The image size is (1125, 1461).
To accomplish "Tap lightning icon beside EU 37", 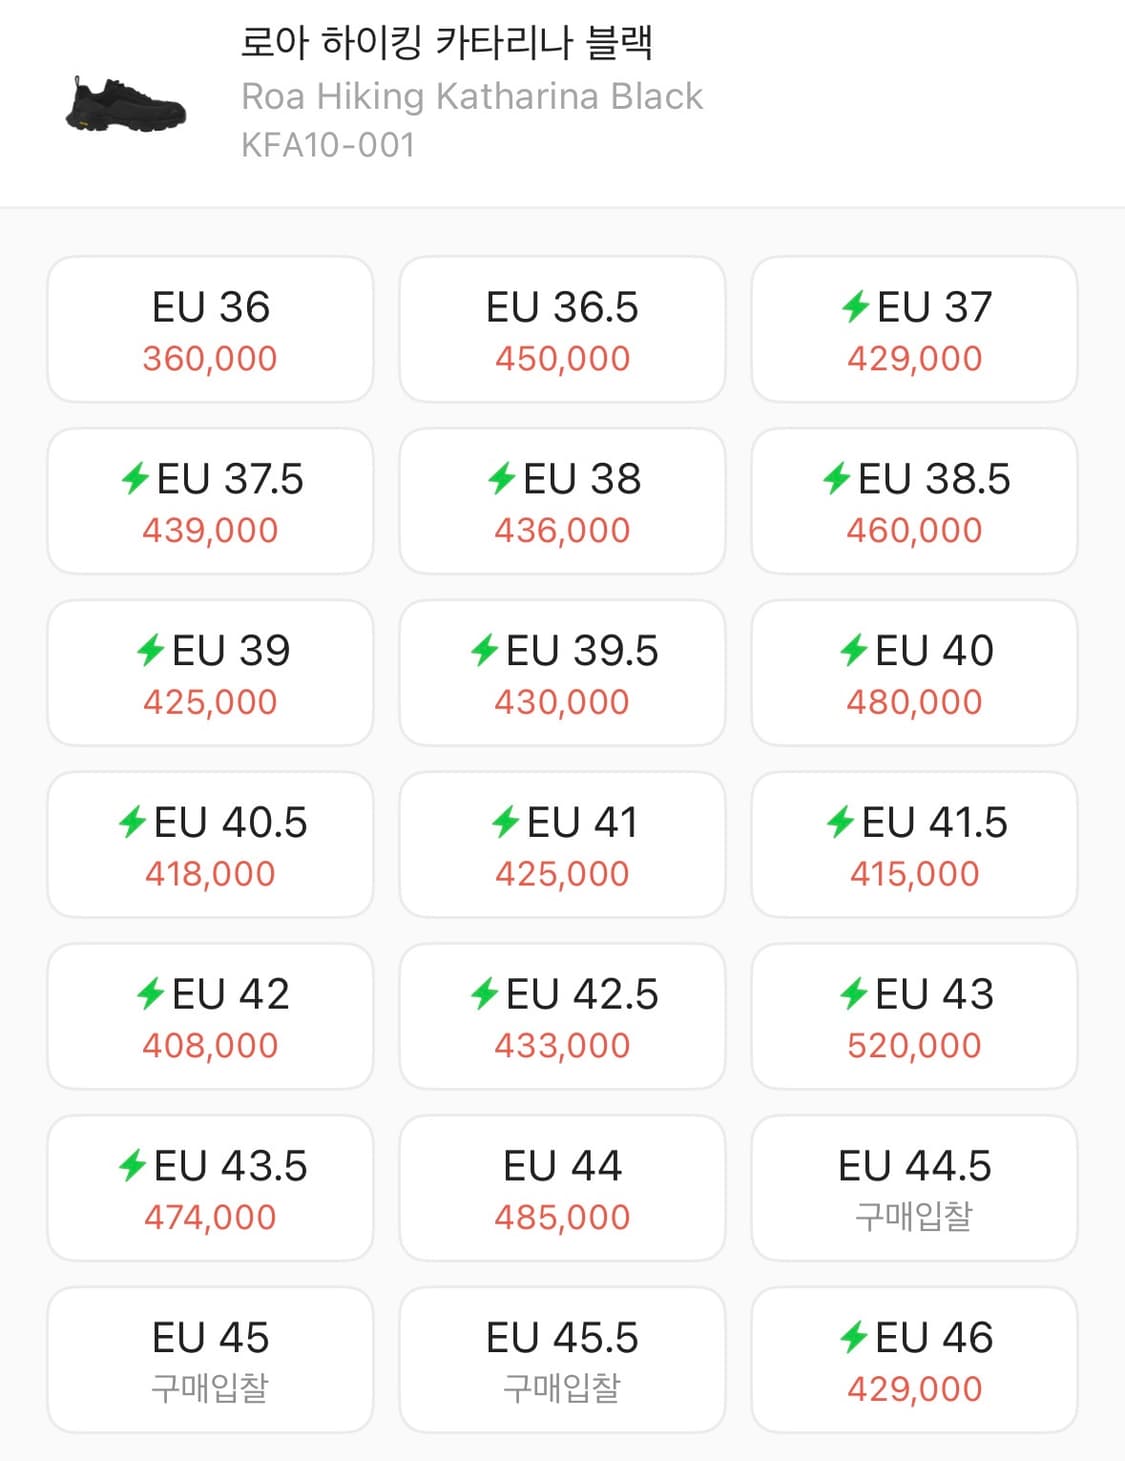I will [855, 307].
